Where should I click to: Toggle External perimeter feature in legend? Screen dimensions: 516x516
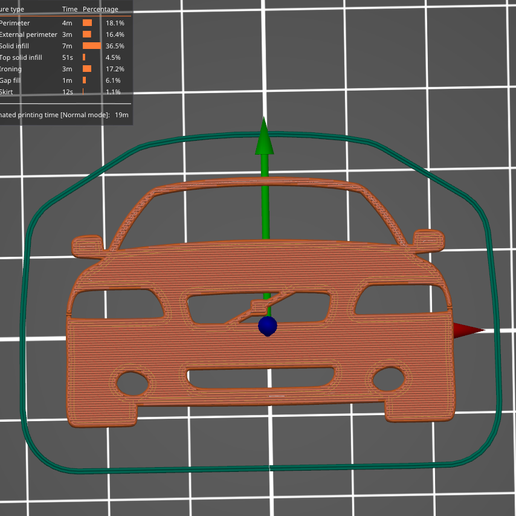click(65, 34)
